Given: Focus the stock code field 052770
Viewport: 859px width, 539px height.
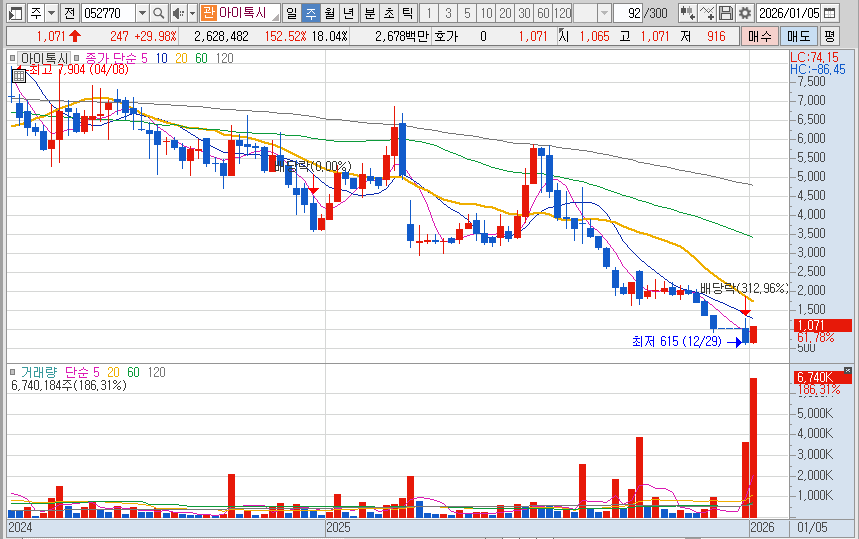Looking at the screenshot, I should pos(108,13).
